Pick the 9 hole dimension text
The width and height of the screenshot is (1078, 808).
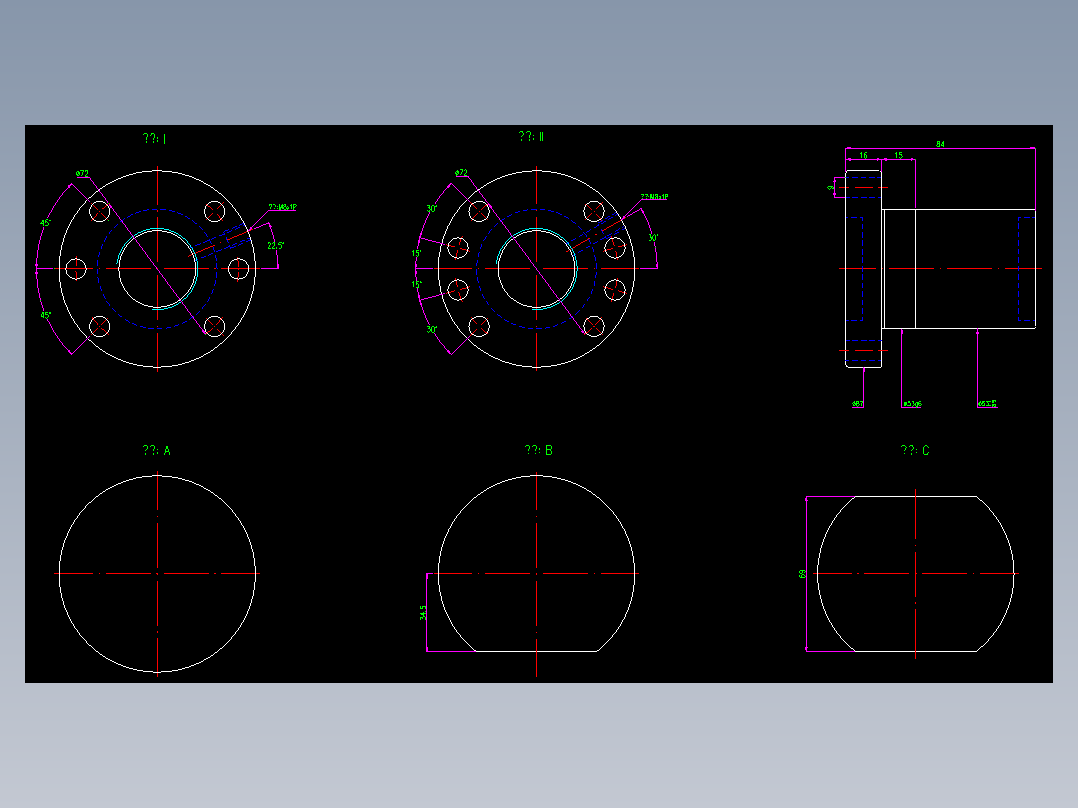point(831,187)
